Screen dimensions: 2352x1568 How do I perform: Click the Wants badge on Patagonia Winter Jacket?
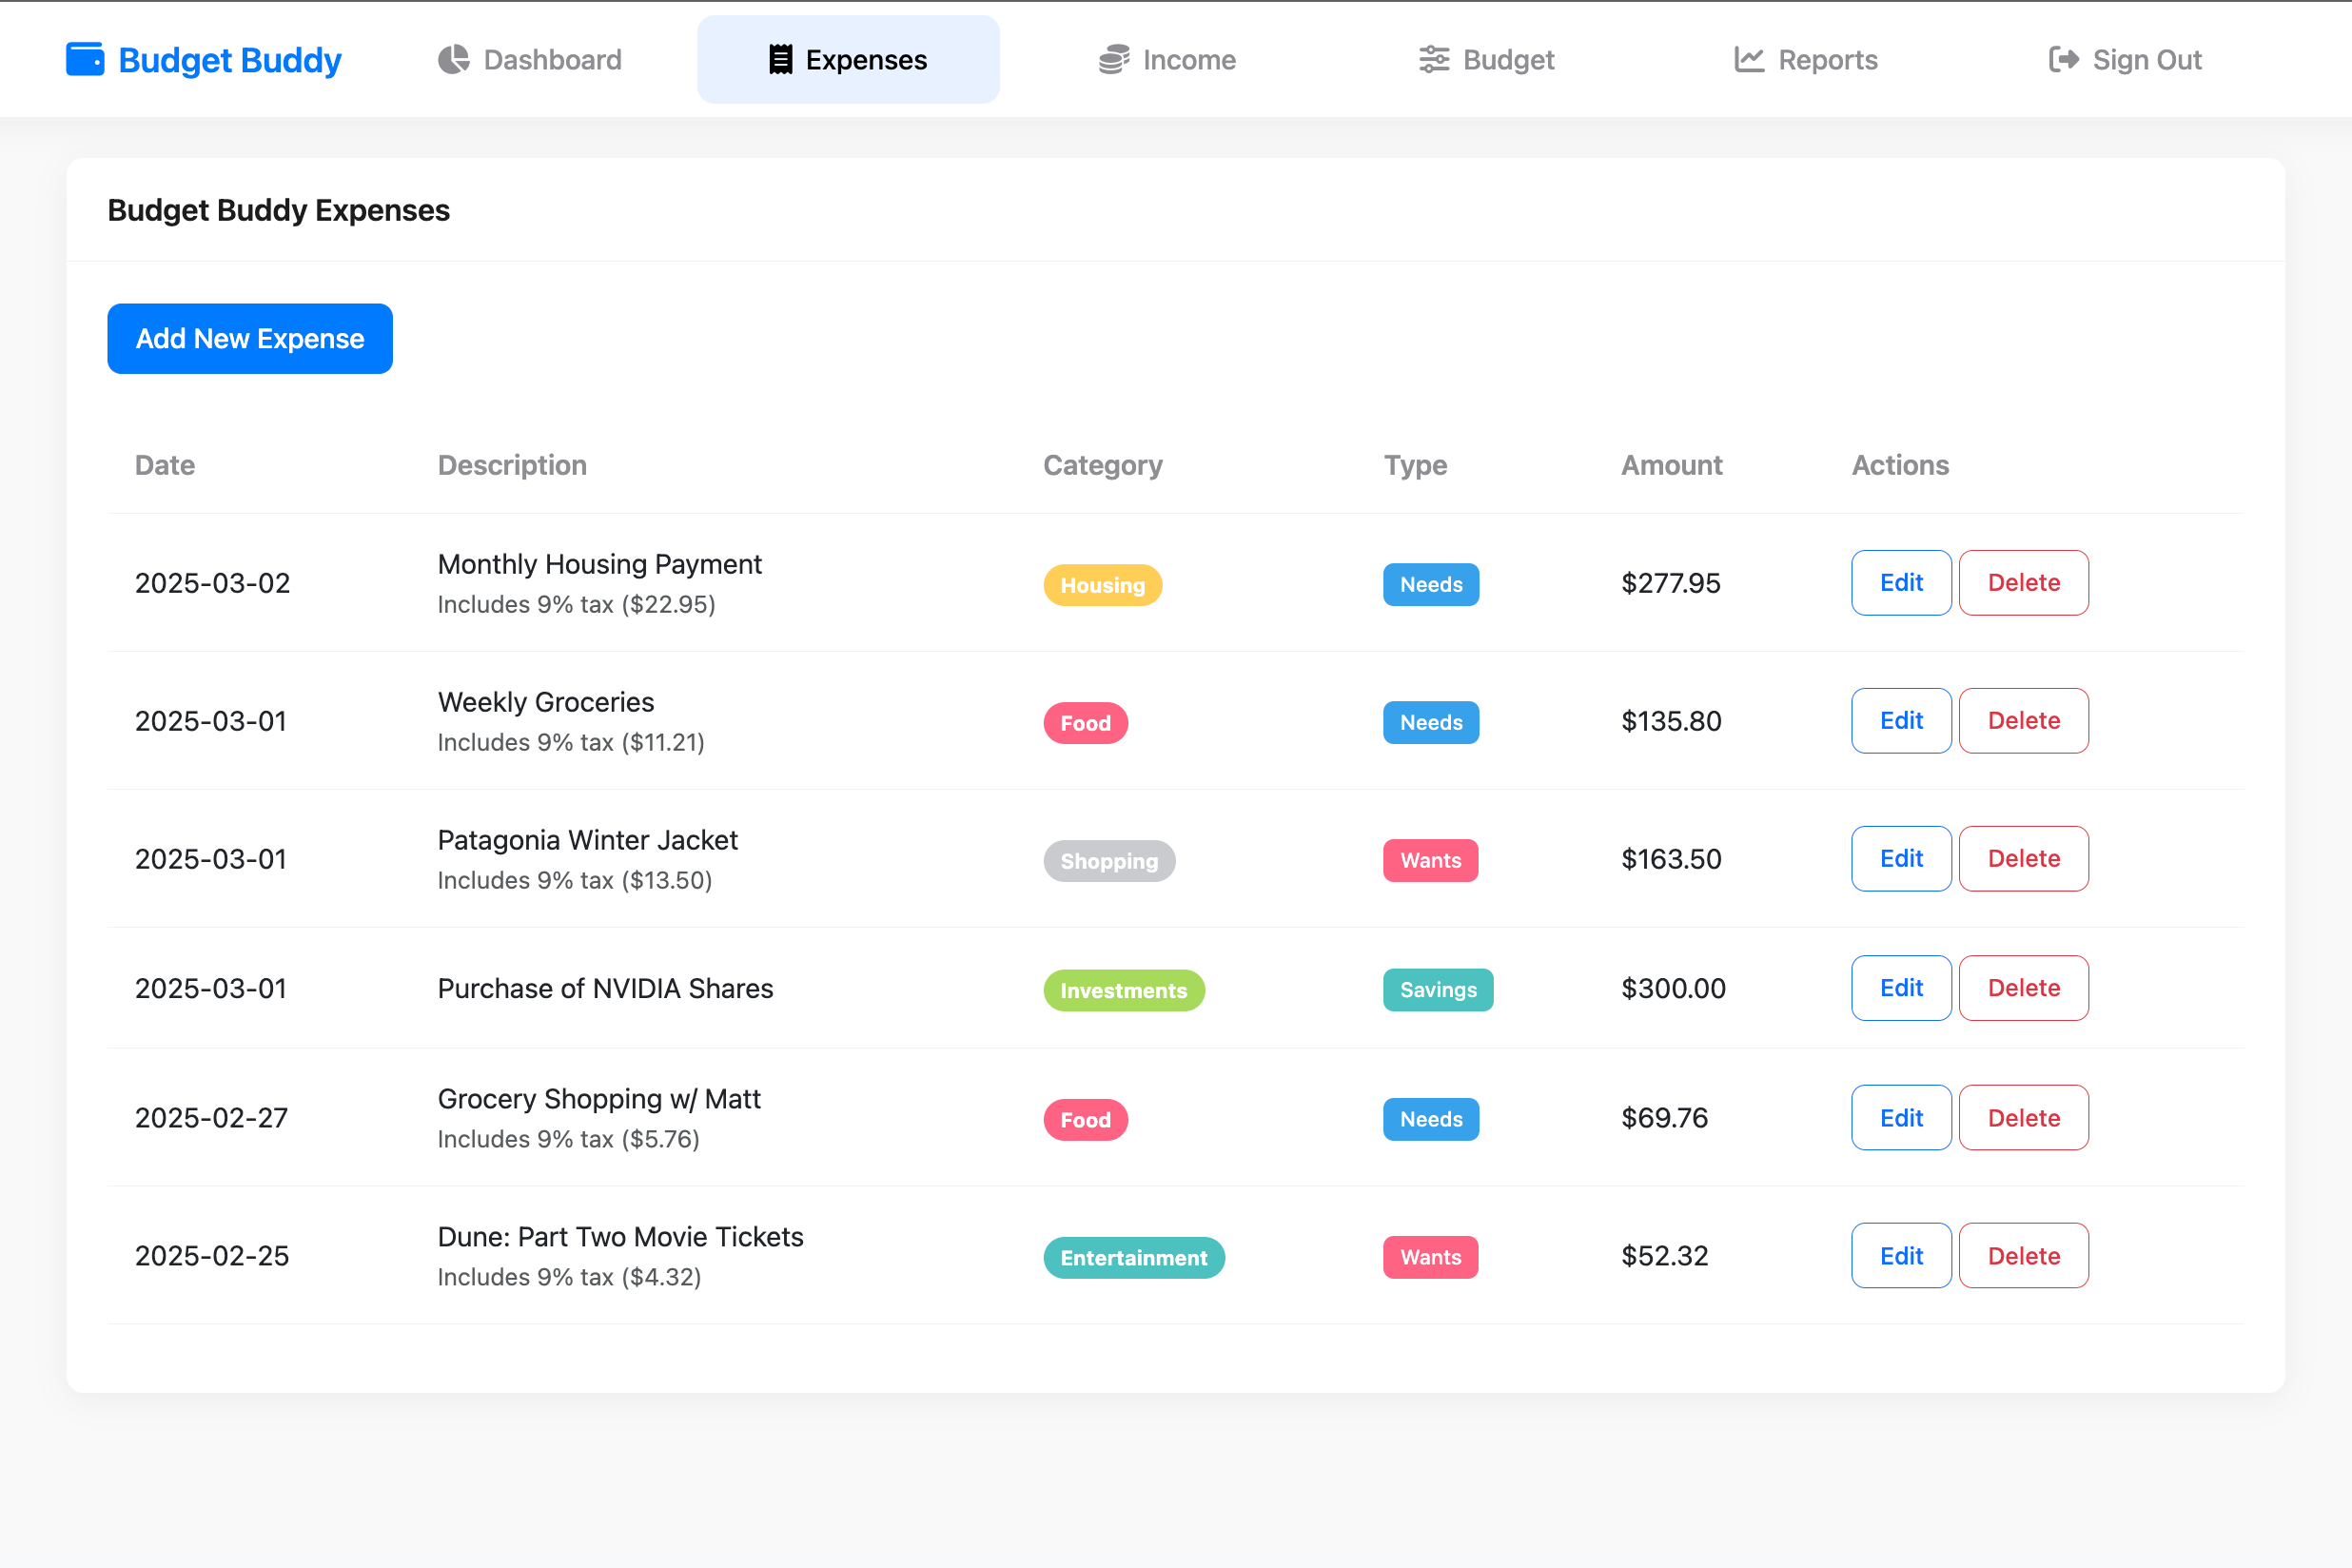pos(1430,859)
